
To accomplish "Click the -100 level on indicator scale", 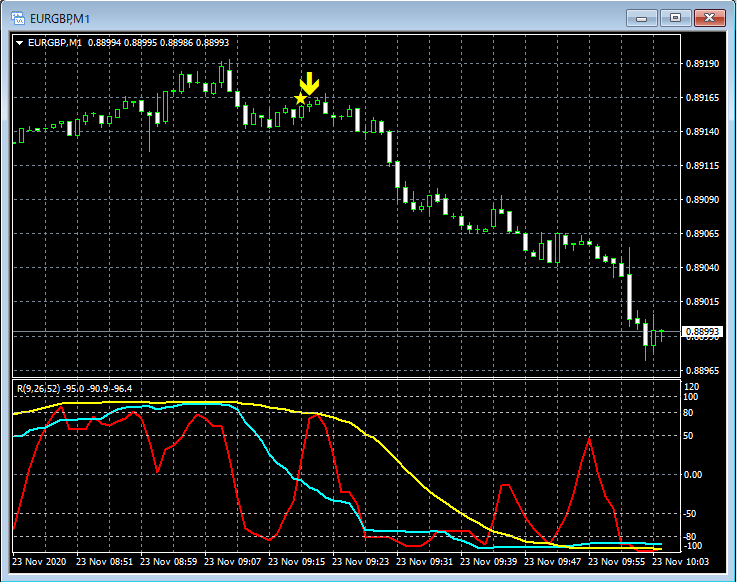I will (x=691, y=546).
